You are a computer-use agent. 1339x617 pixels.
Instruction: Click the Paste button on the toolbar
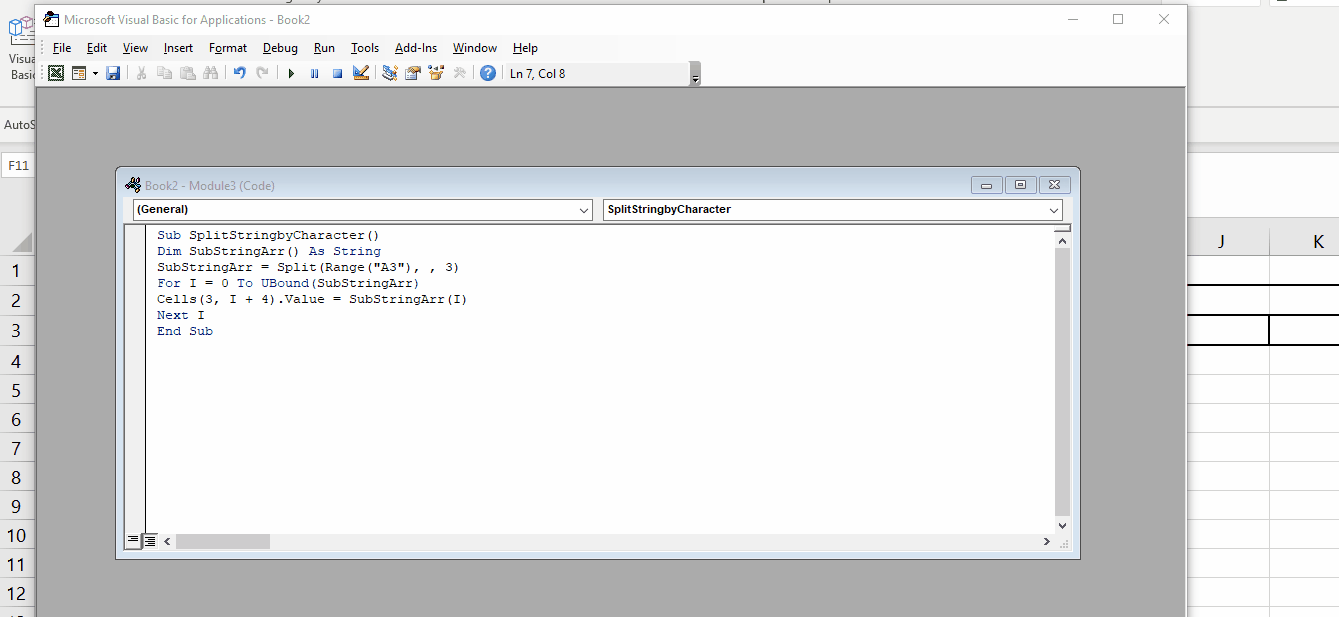coord(187,72)
